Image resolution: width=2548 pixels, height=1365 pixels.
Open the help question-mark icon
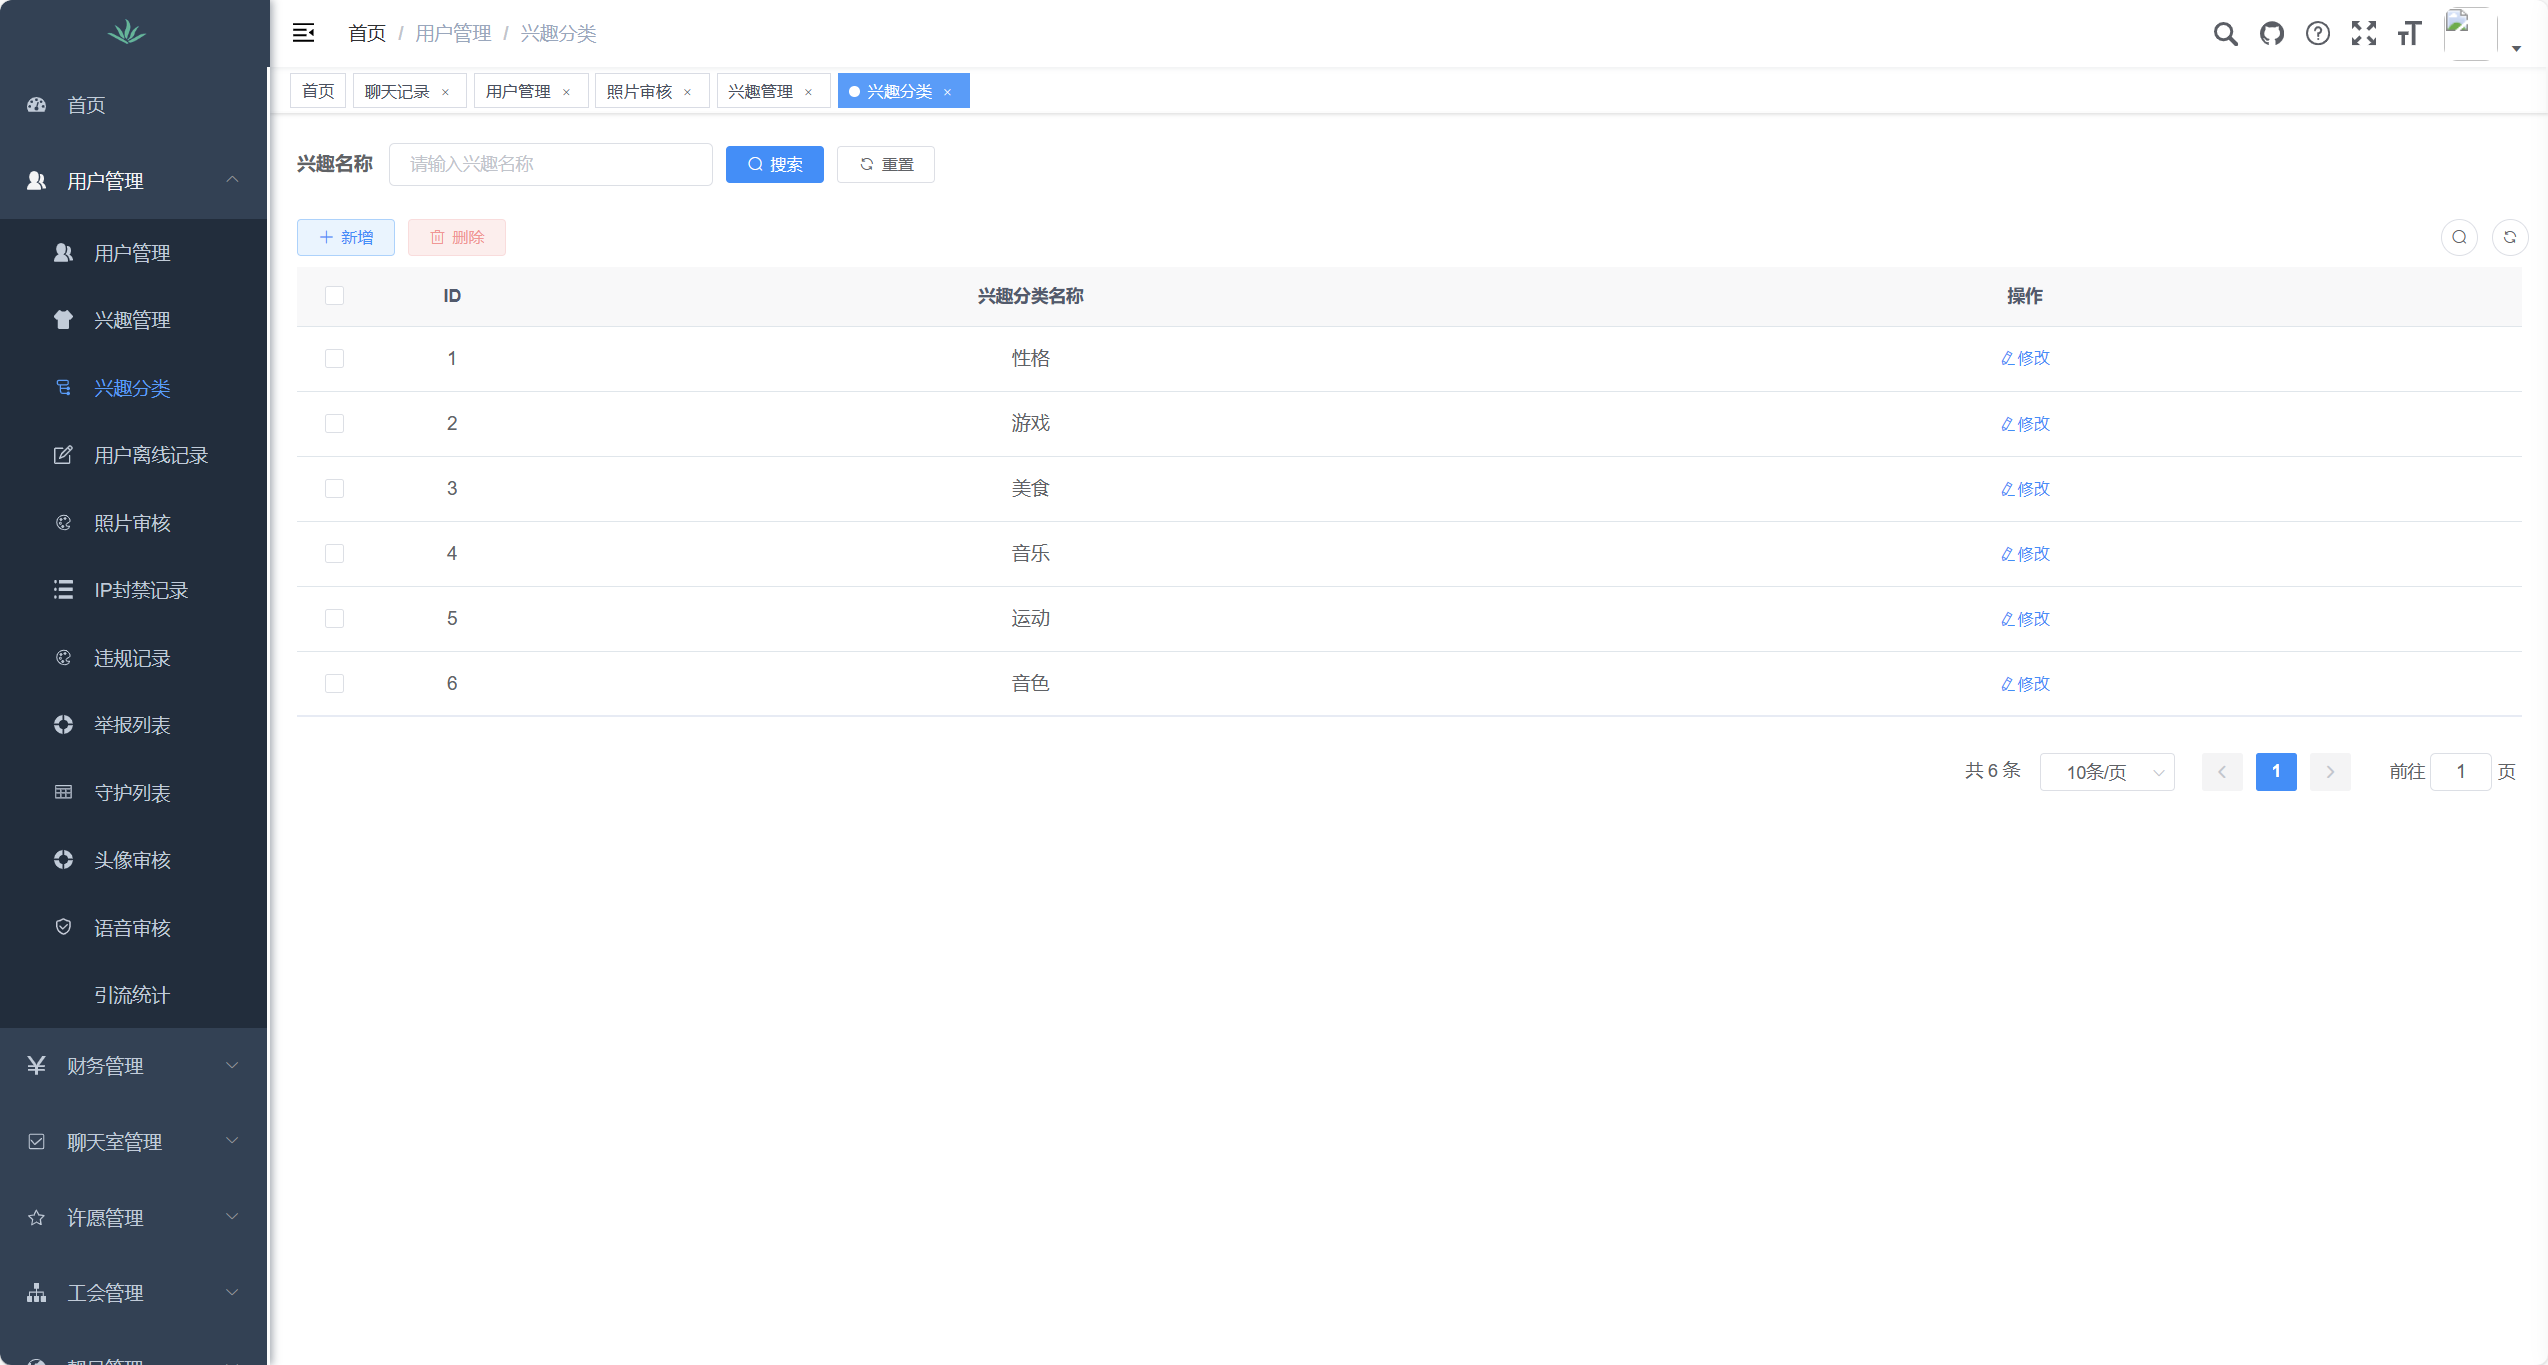coord(2318,34)
